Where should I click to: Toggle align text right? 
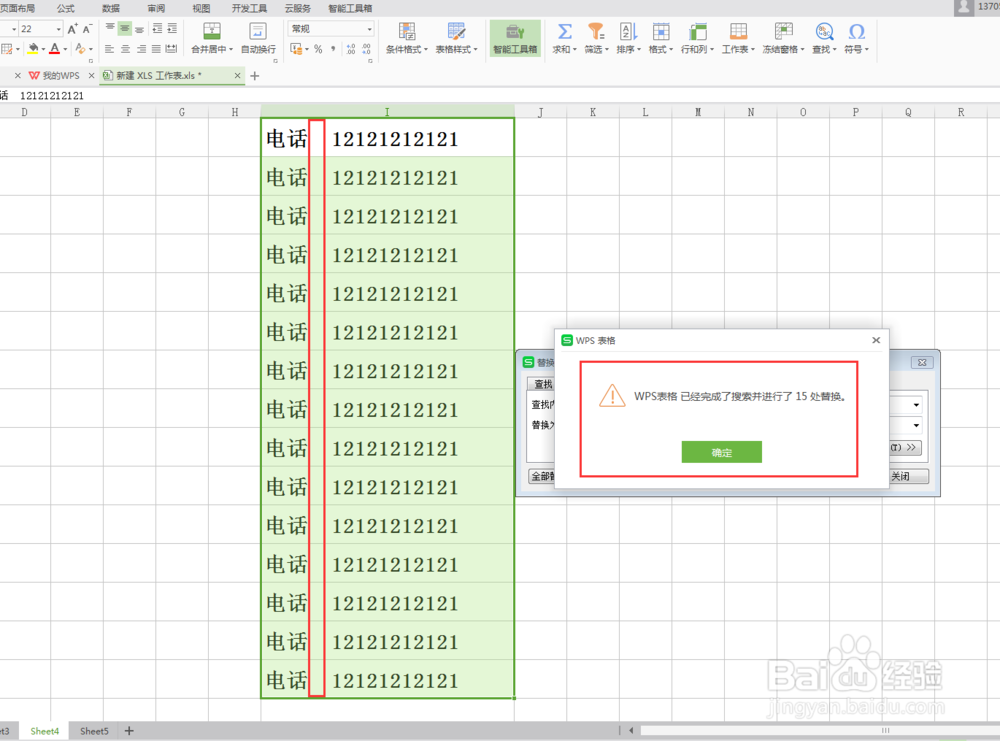coord(141,49)
